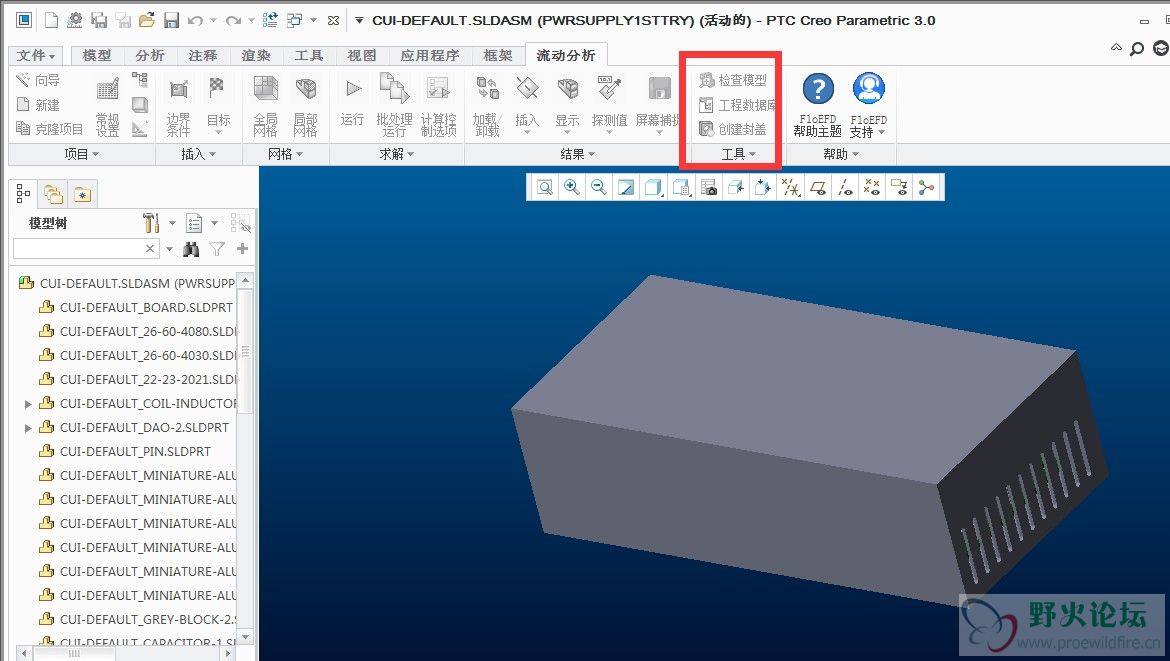
Task: Click the New file icon in quick access toolbar
Action: coord(51,20)
